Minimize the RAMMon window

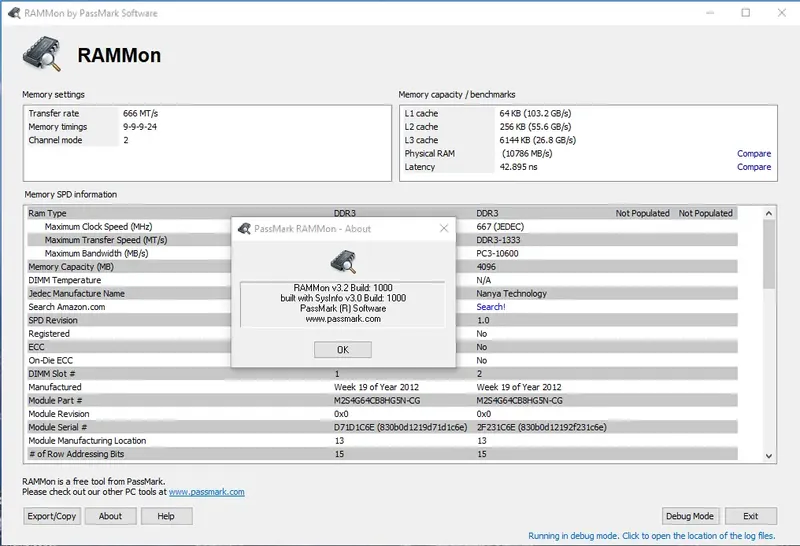pos(710,13)
